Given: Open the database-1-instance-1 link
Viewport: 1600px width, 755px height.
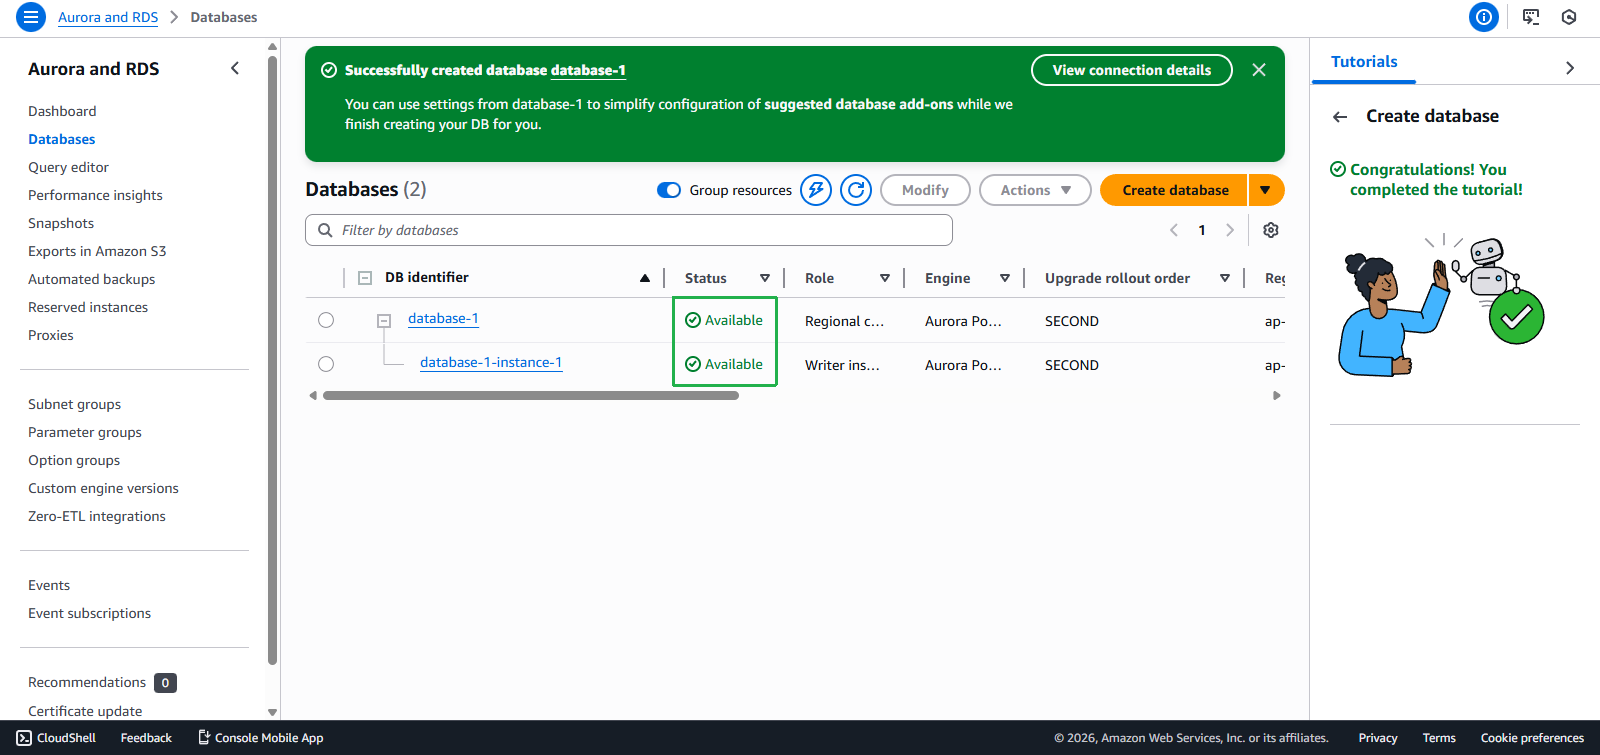Looking at the screenshot, I should tap(491, 363).
